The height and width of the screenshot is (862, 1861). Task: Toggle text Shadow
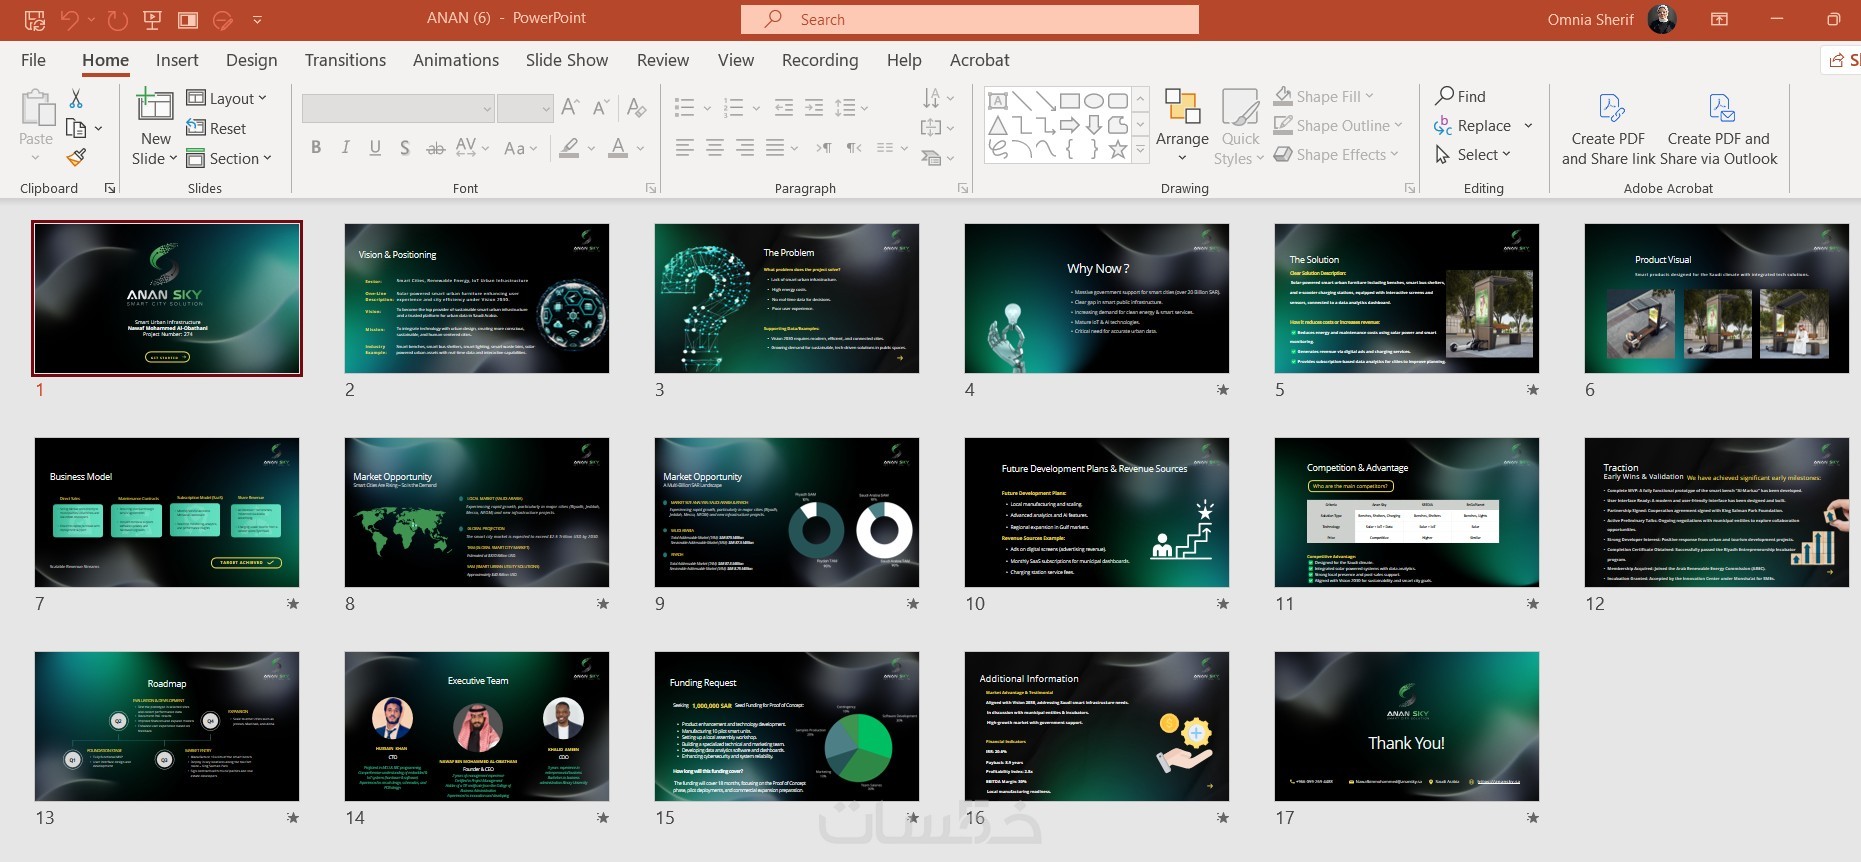click(x=405, y=148)
